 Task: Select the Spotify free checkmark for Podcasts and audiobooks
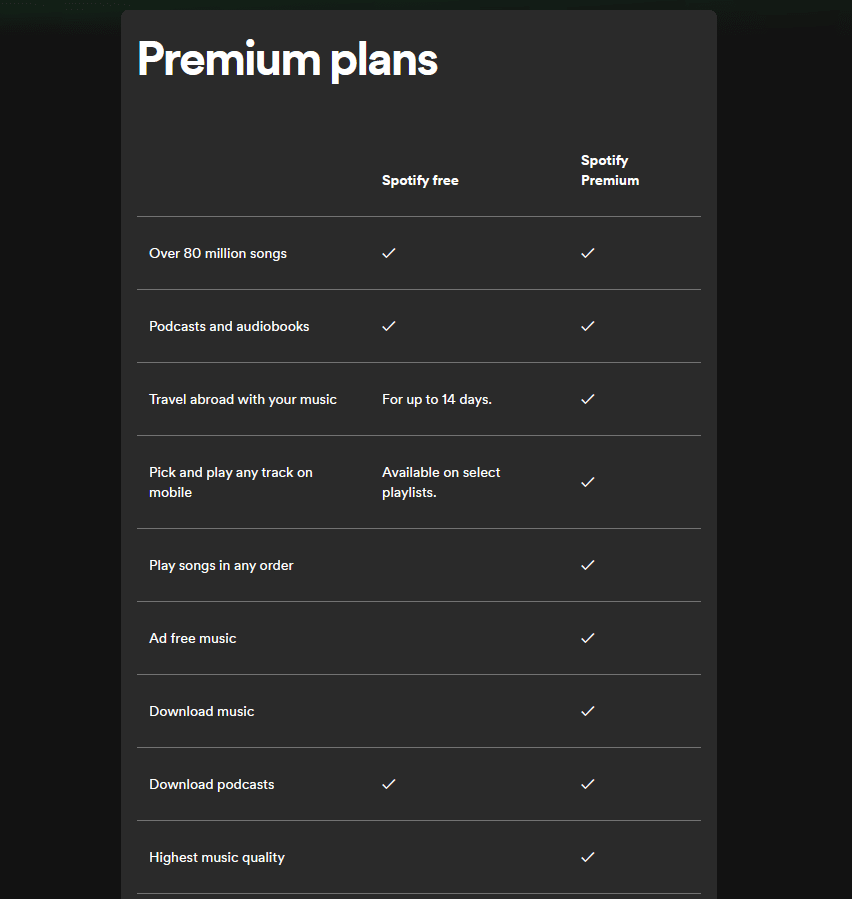click(389, 326)
